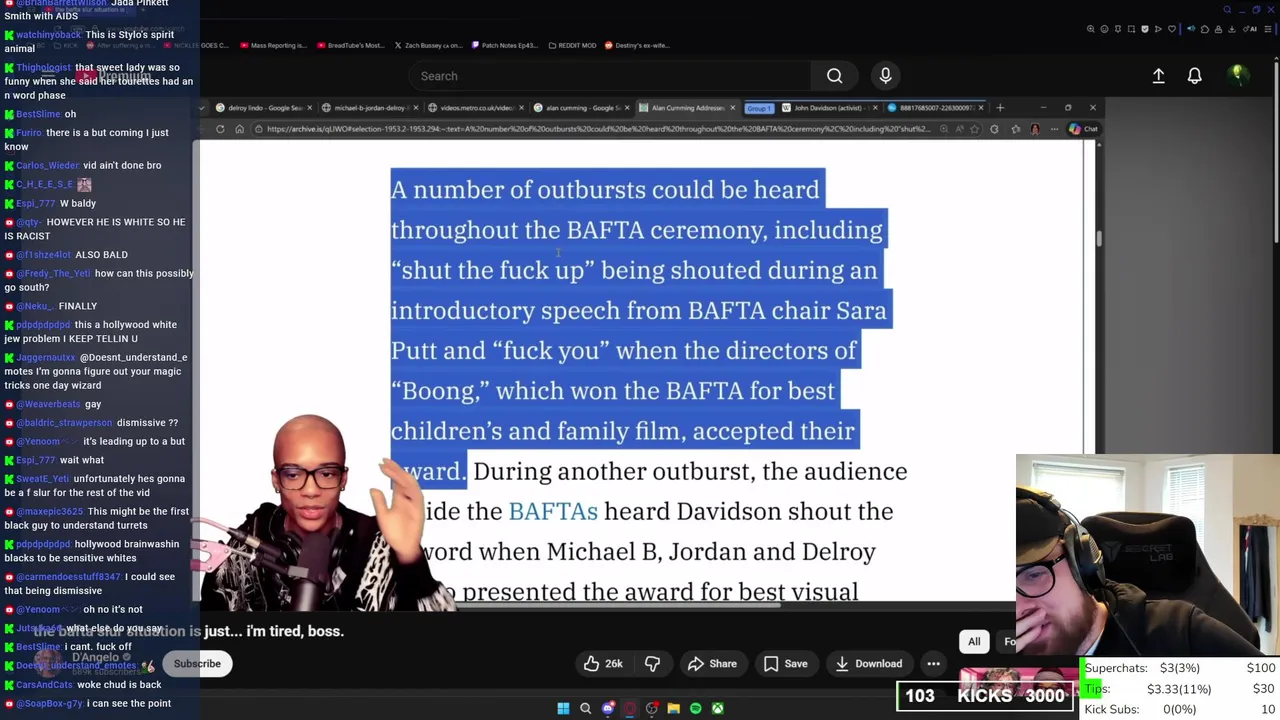
Task: Click Opera toolbar pin icon
Action: click(x=1118, y=29)
